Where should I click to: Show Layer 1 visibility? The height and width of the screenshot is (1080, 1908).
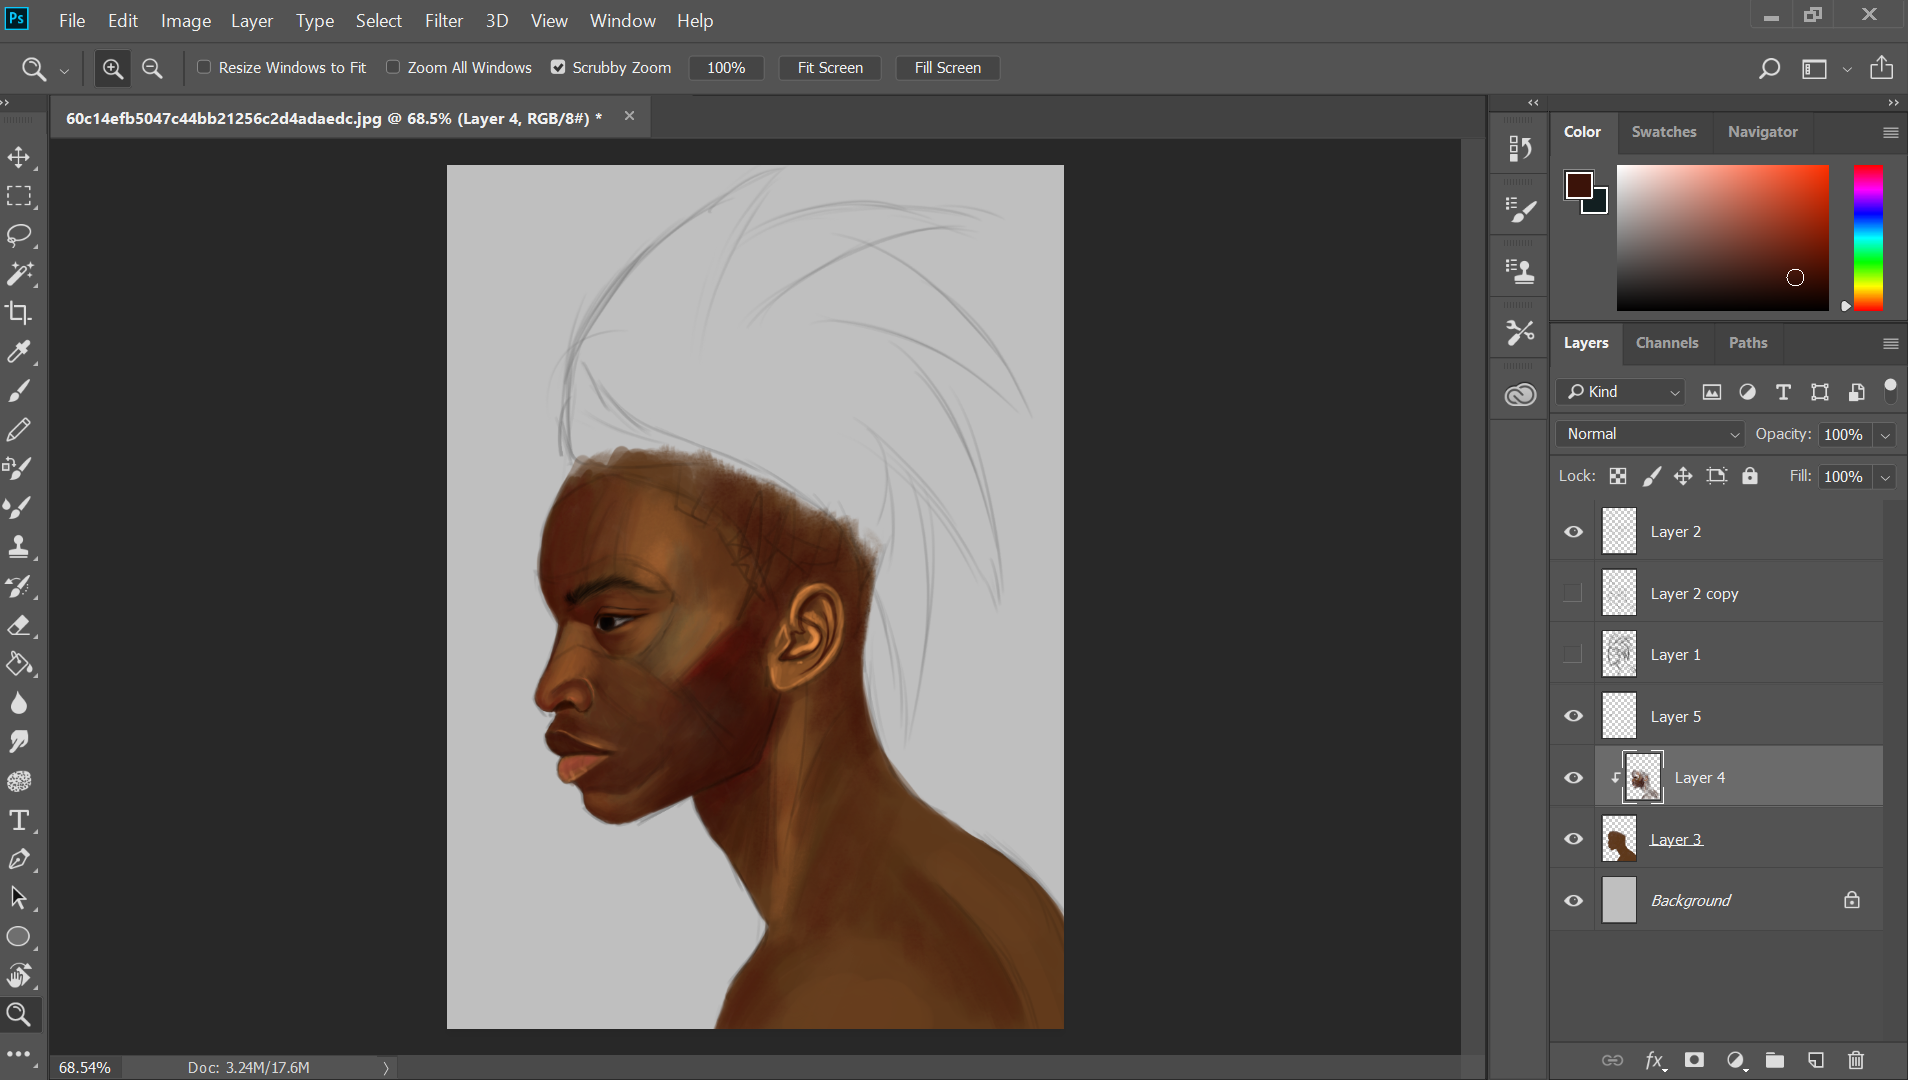point(1573,654)
